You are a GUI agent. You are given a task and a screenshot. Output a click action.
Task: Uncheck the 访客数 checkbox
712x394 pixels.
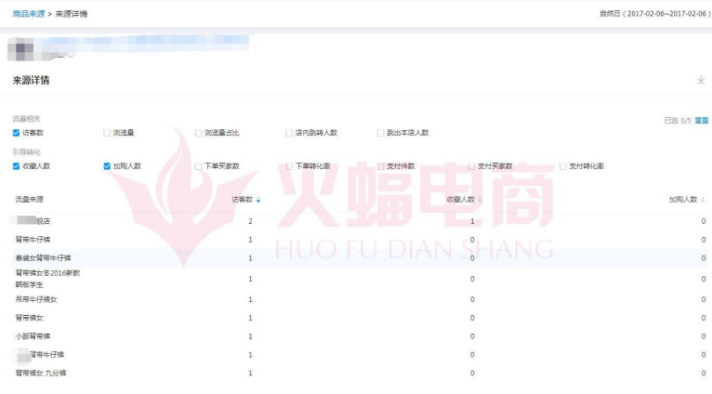16,133
